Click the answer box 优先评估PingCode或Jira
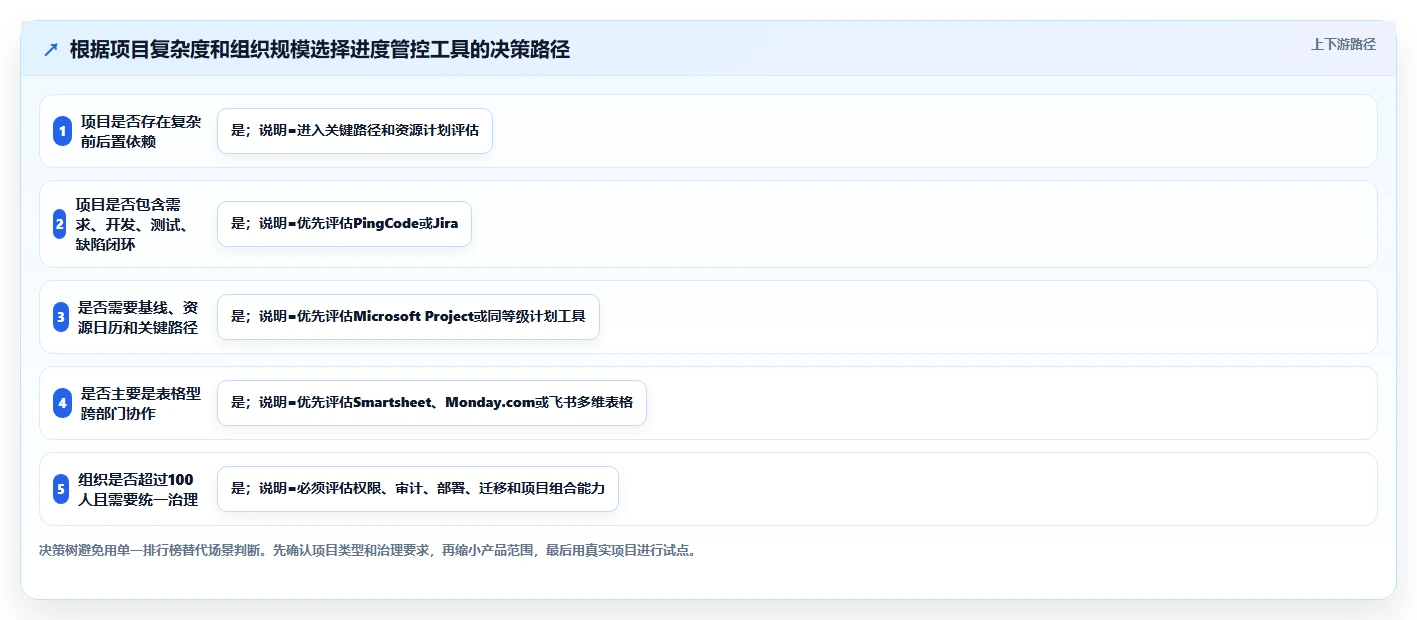1417x620 pixels. point(344,224)
